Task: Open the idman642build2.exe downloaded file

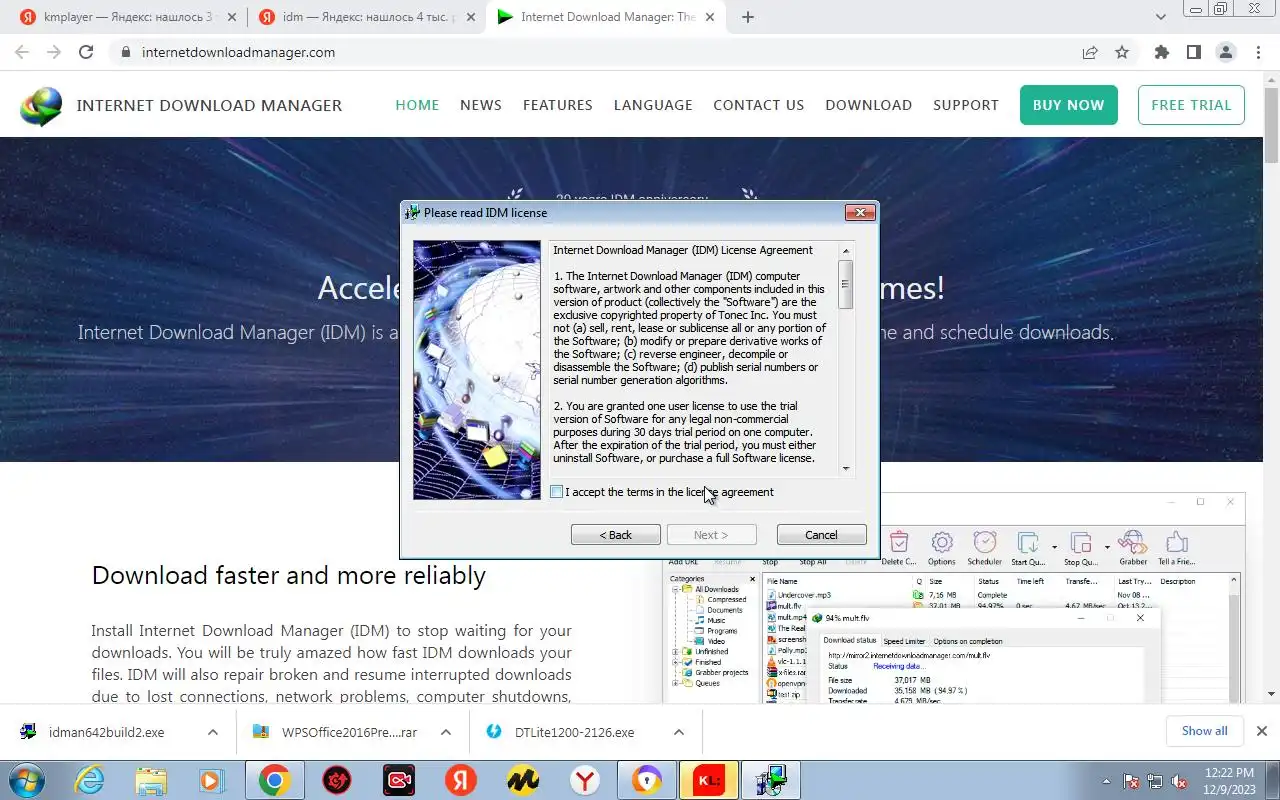Action: point(106,732)
